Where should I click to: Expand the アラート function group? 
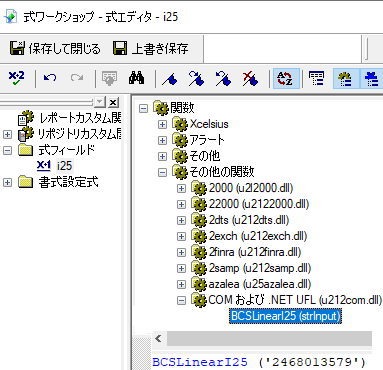pyautogui.click(x=162, y=140)
